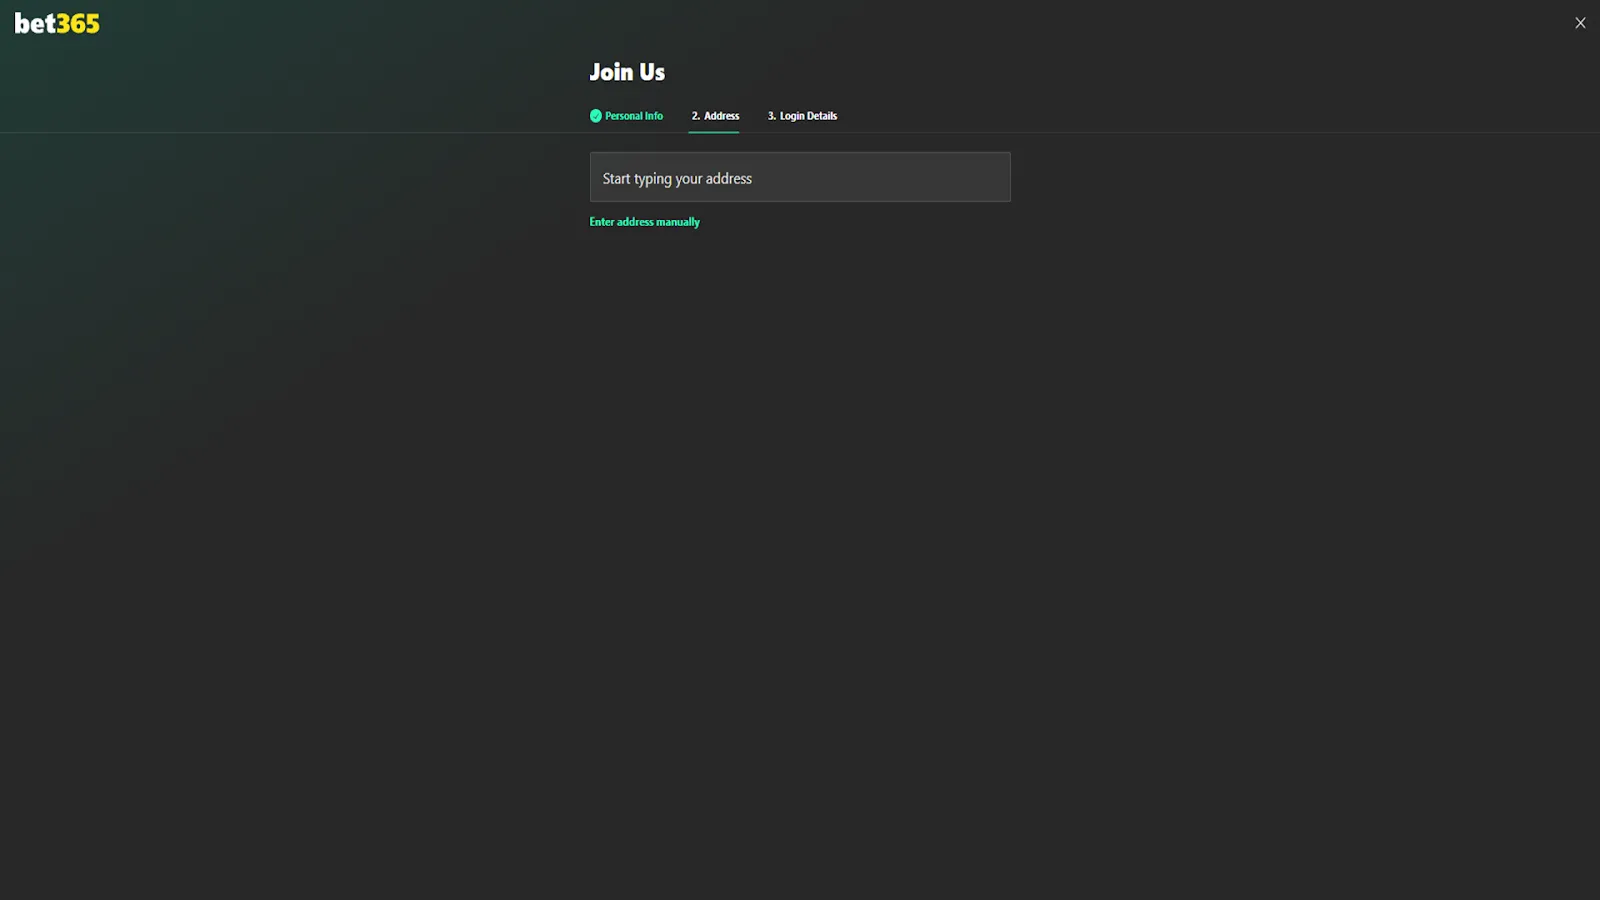Click the yellow 365 portion of the logo
The width and height of the screenshot is (1600, 900).
point(79,22)
